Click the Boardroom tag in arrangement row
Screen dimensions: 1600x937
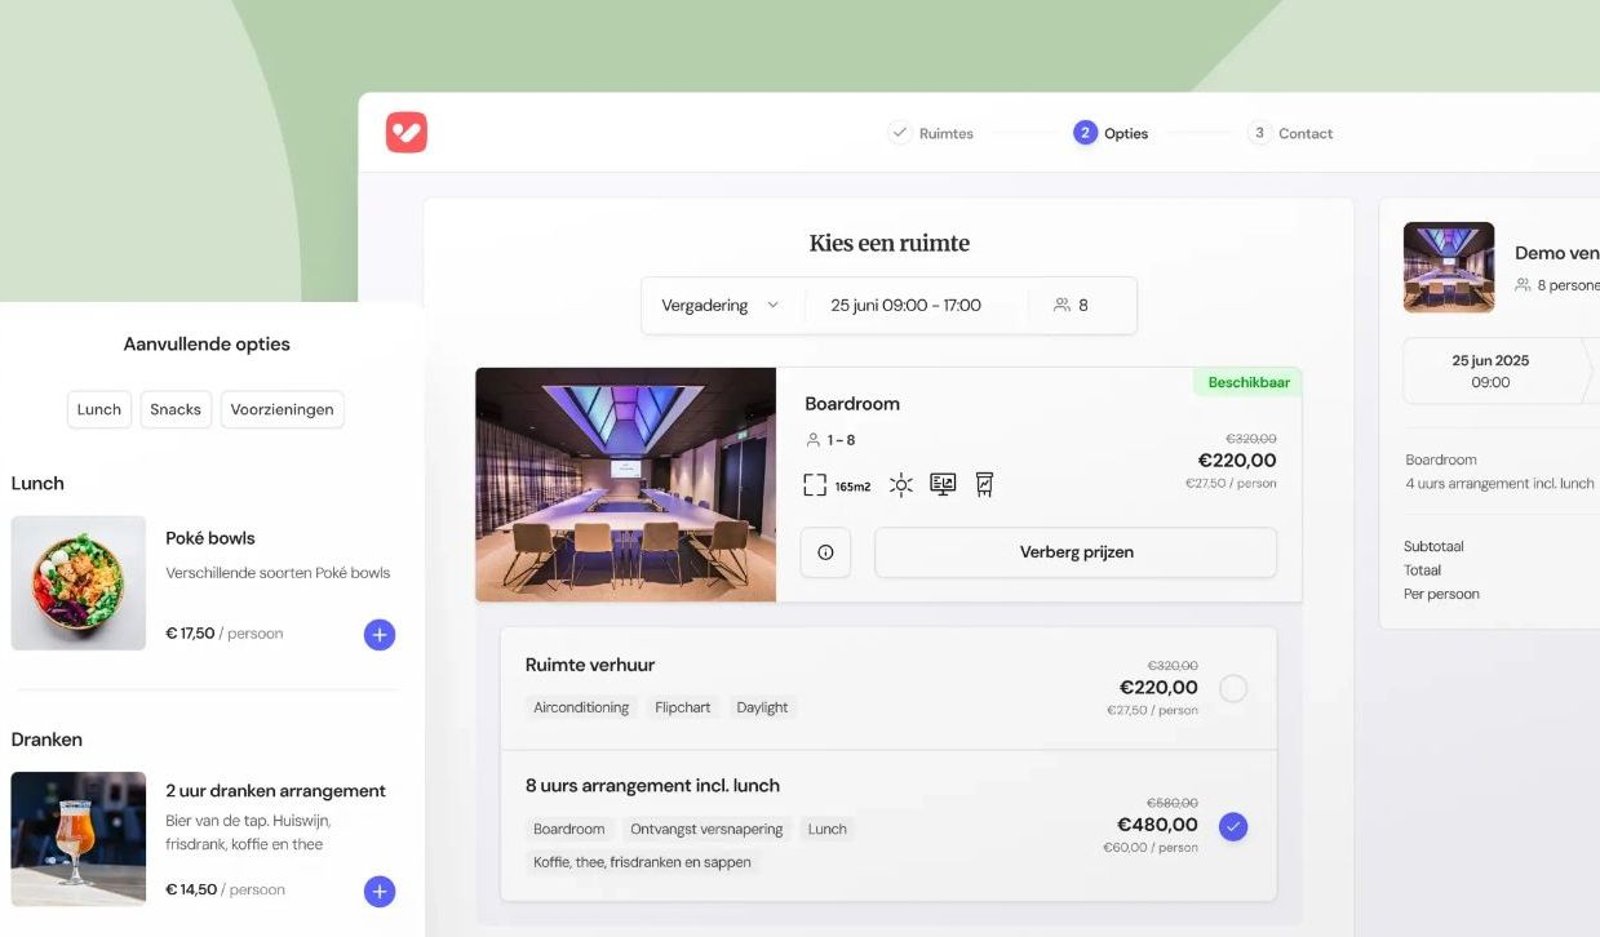569,829
